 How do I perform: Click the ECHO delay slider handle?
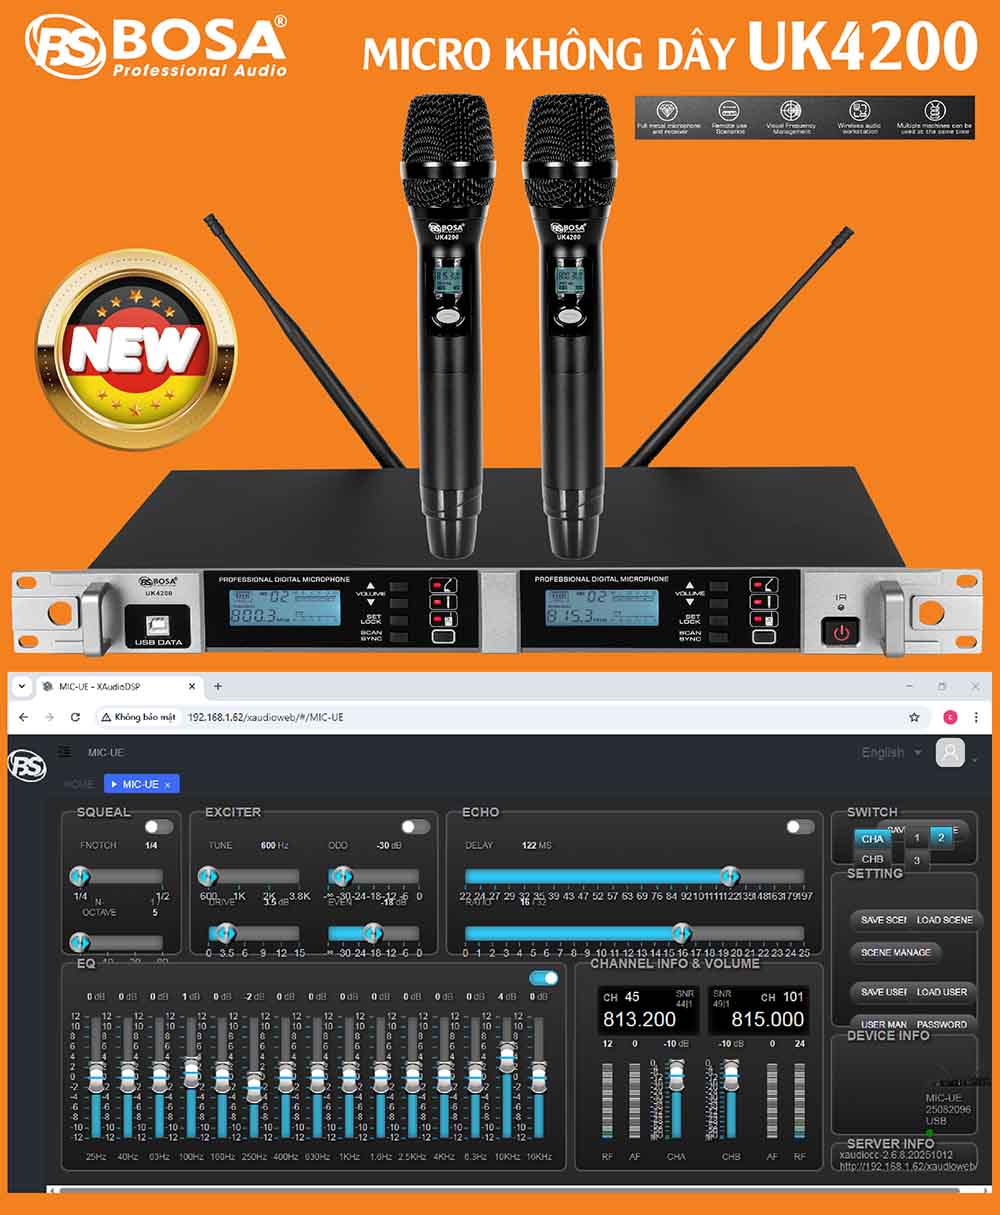pos(730,876)
